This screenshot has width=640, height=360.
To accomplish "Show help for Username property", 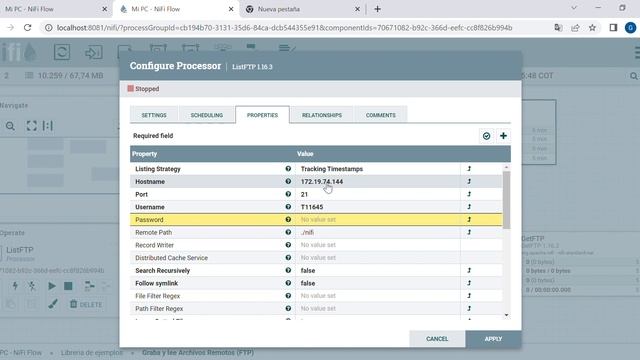I will pos(288,207).
